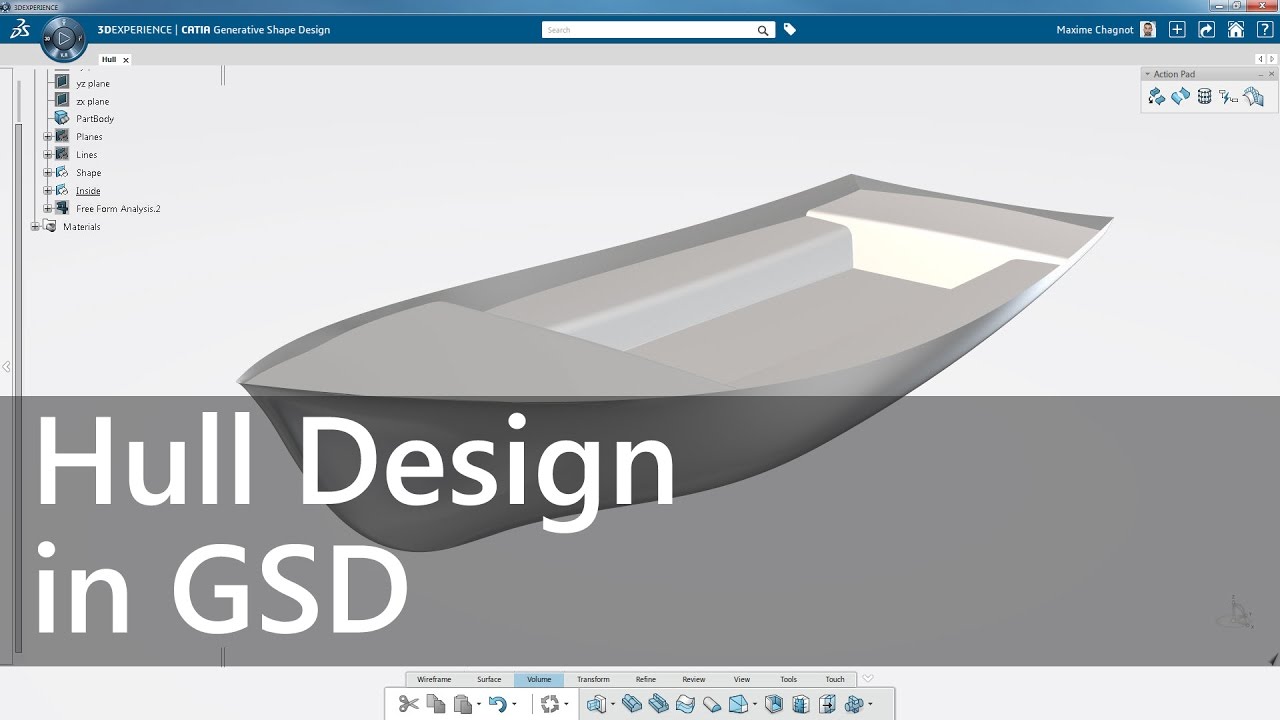Select the Volume Extrude tool icon
This screenshot has height=720, width=1280.
596,704
